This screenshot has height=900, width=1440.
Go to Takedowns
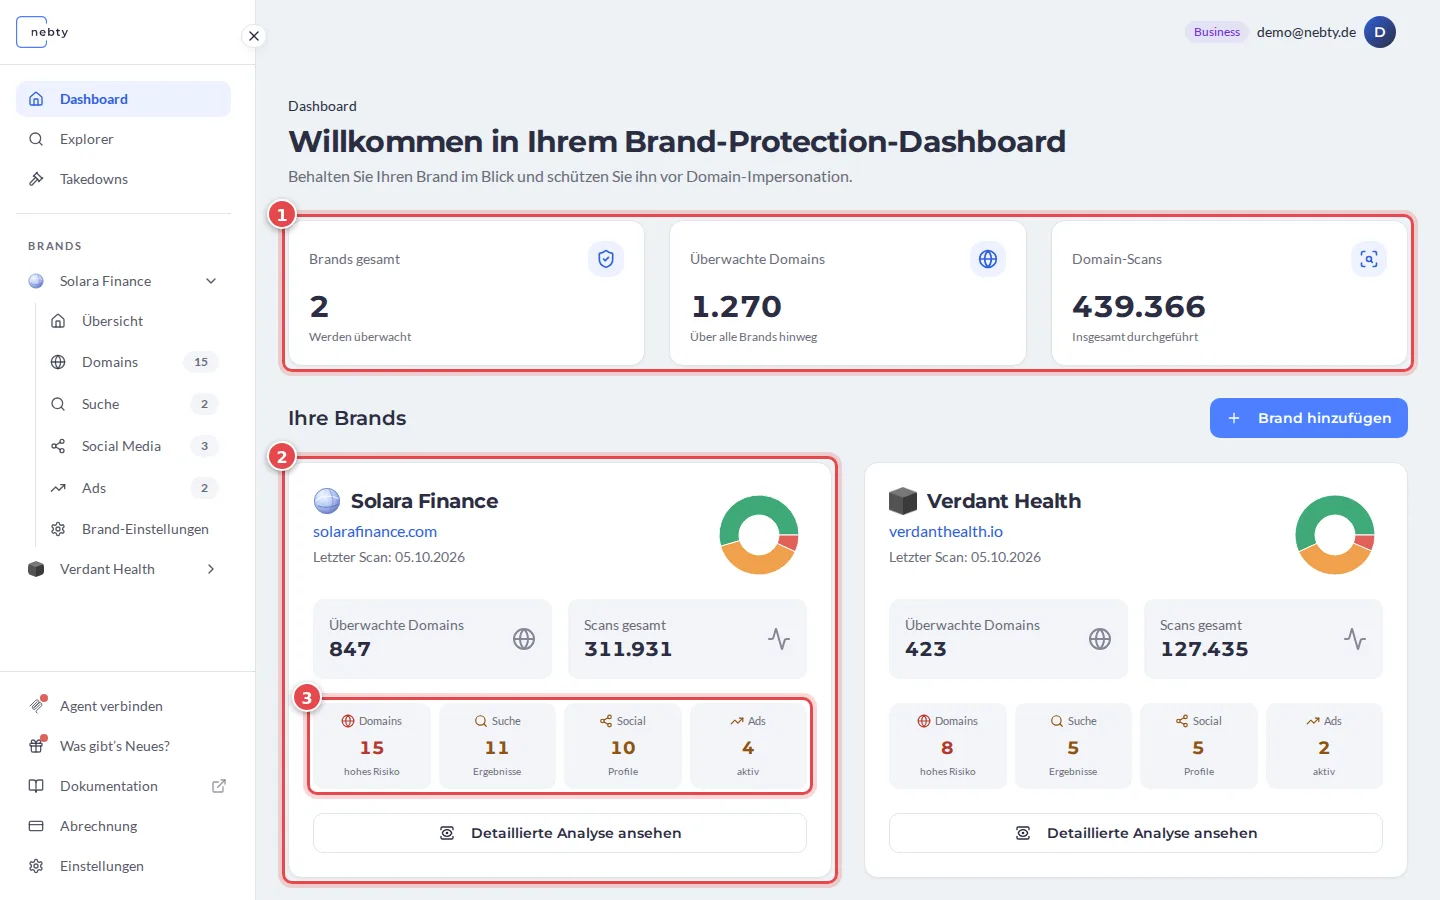[123, 179]
